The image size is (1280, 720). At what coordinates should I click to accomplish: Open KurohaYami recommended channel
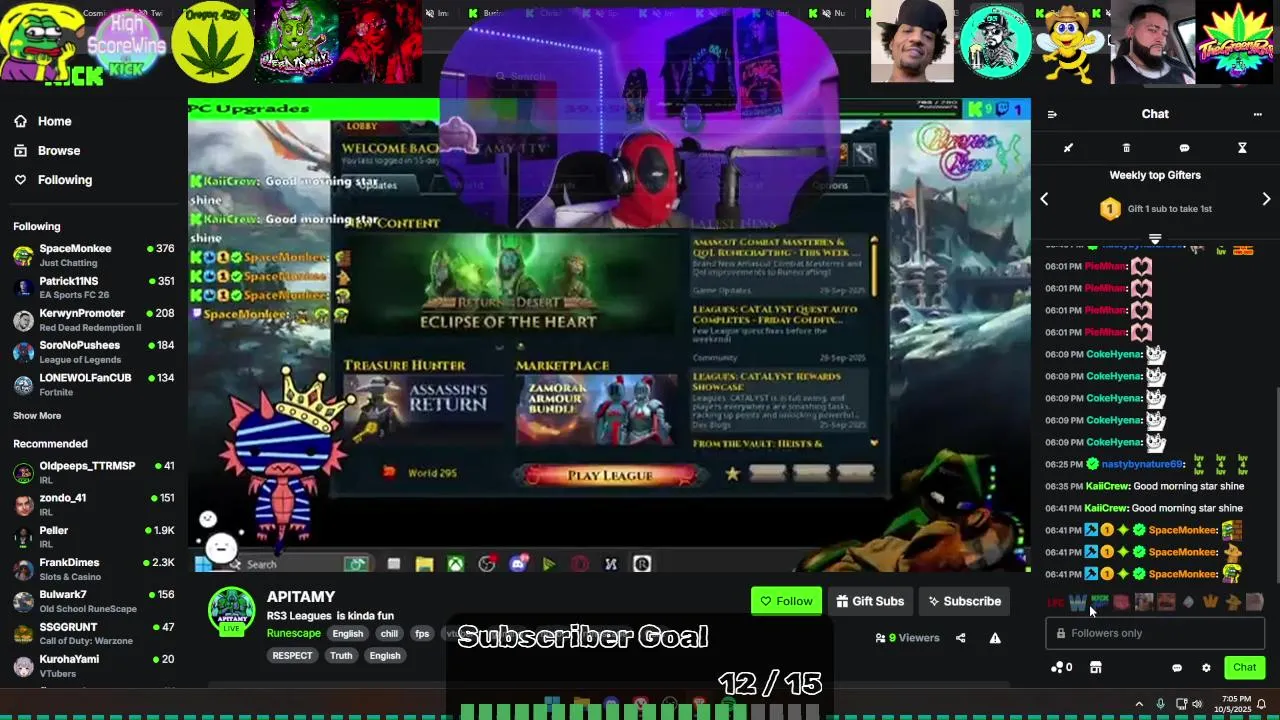pos(93,665)
